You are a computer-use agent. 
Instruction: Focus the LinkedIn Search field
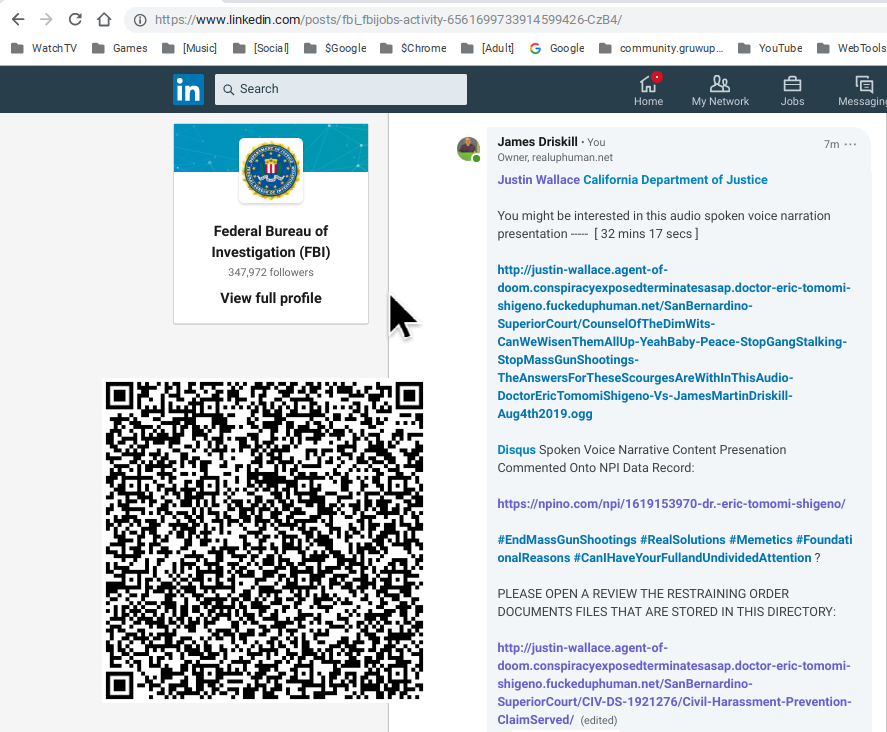pos(341,89)
